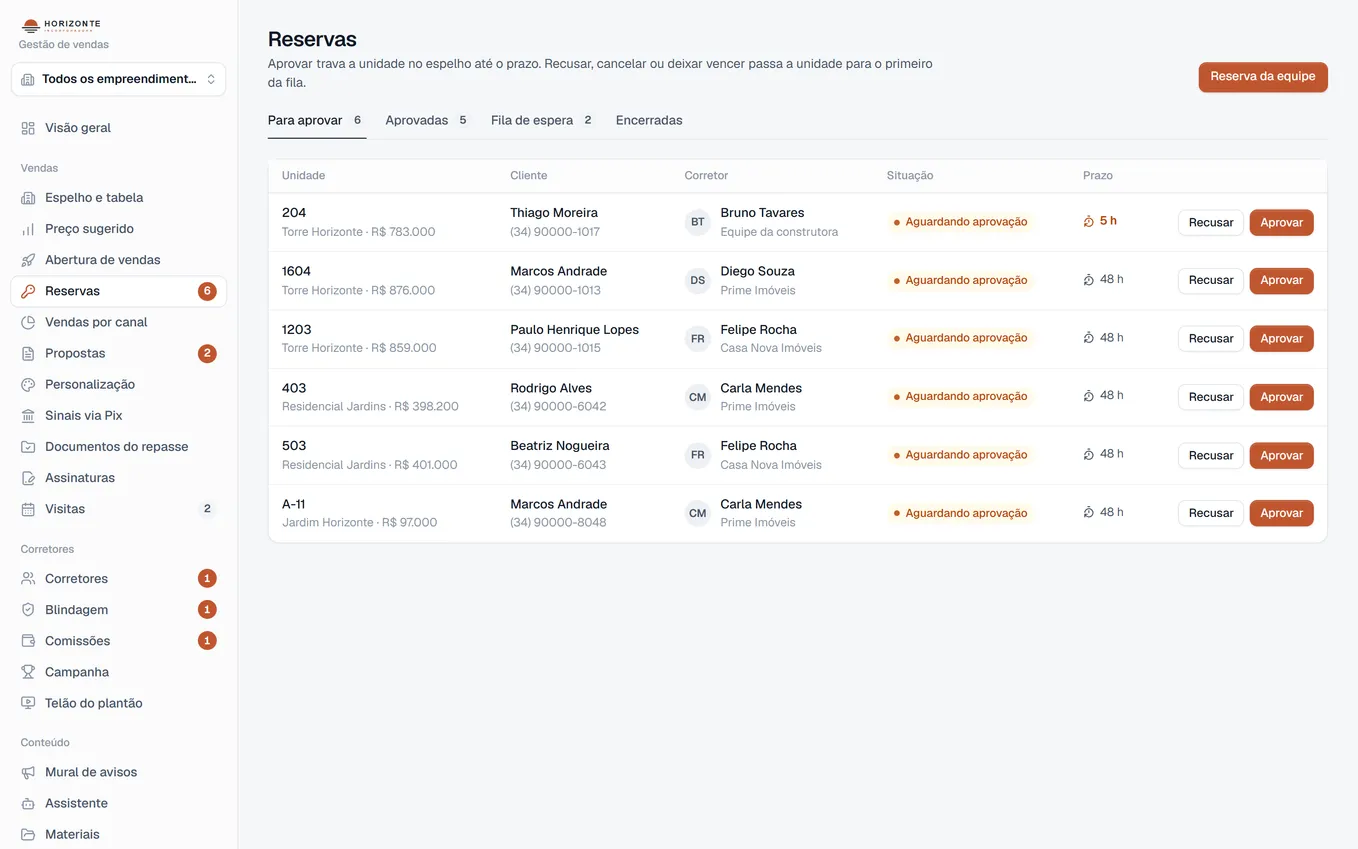Select the Para aprovar tab
Screen dimensions: 1358x849
[x=315, y=120]
